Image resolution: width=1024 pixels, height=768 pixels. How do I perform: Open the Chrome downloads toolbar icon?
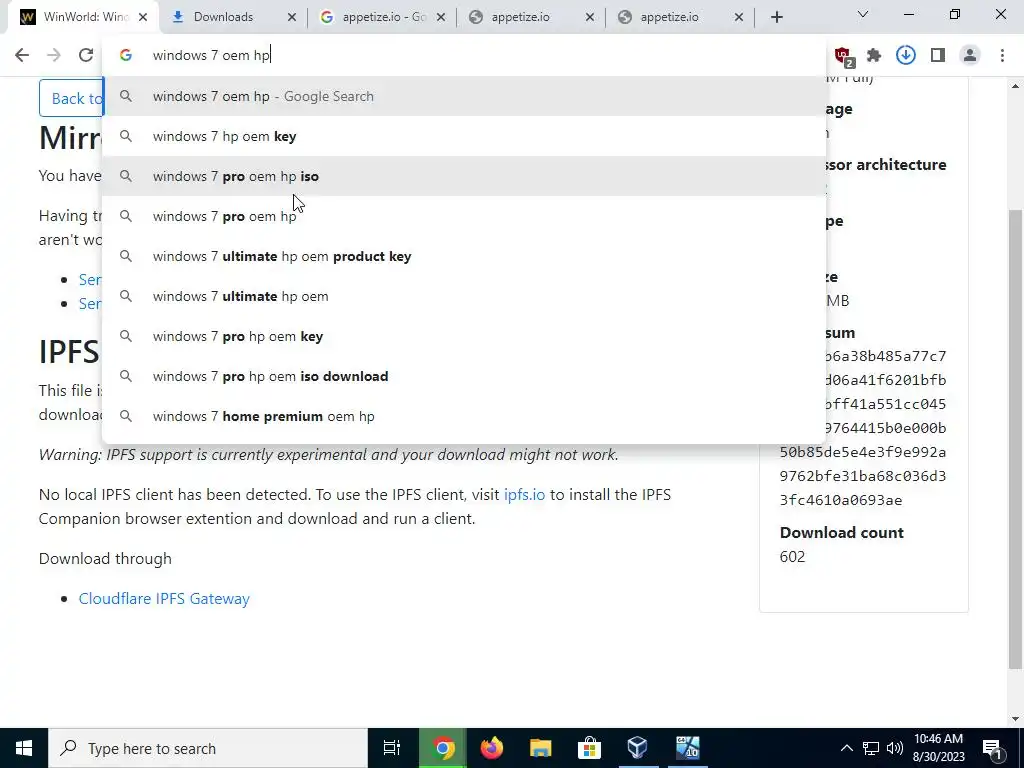(906, 56)
